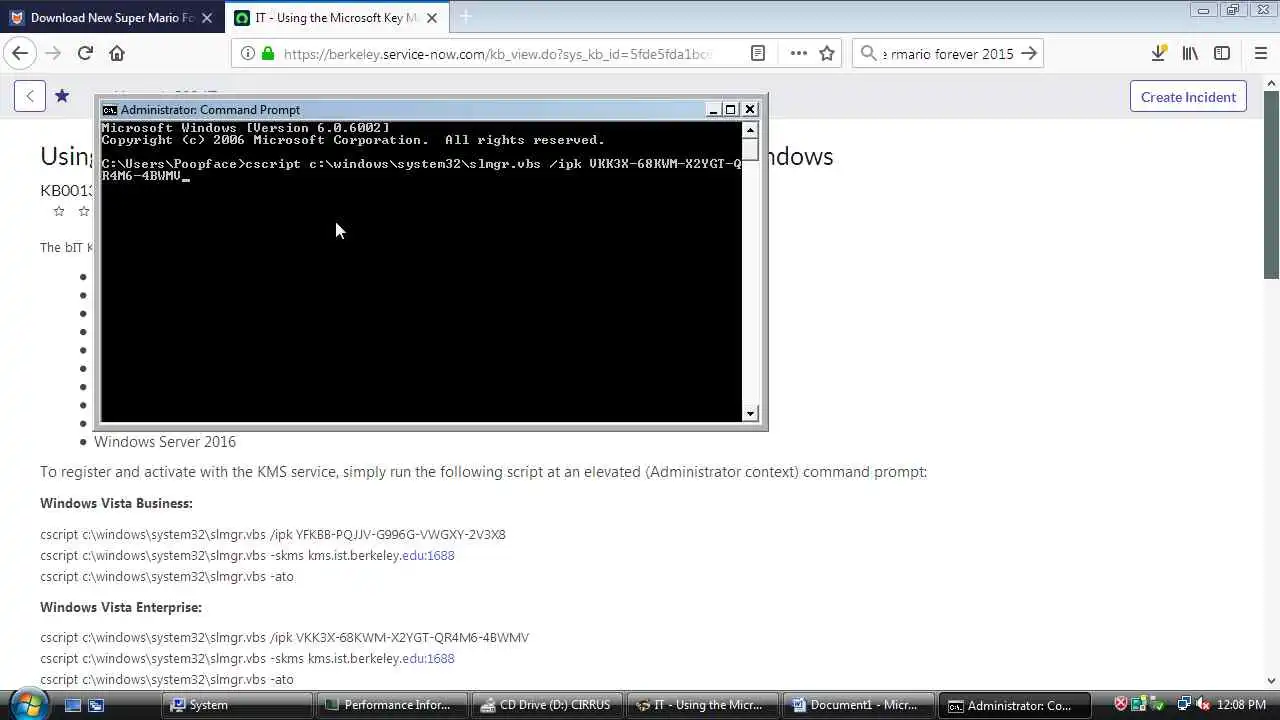
Task: Click red security shield tray icon
Action: [1121, 705]
